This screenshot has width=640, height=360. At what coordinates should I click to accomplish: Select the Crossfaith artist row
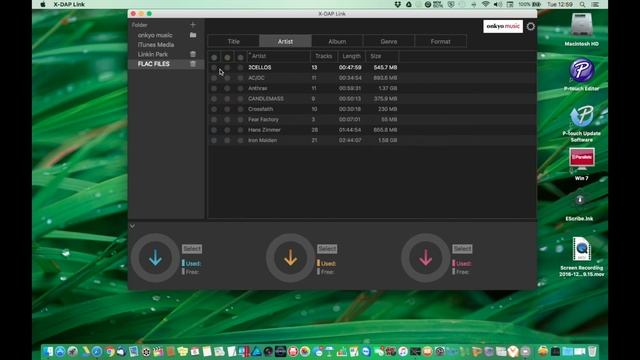pos(371,109)
